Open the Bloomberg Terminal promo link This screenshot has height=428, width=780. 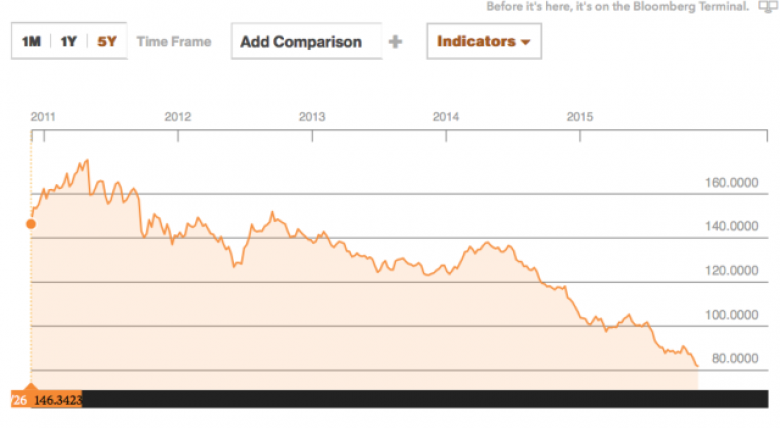click(x=617, y=6)
